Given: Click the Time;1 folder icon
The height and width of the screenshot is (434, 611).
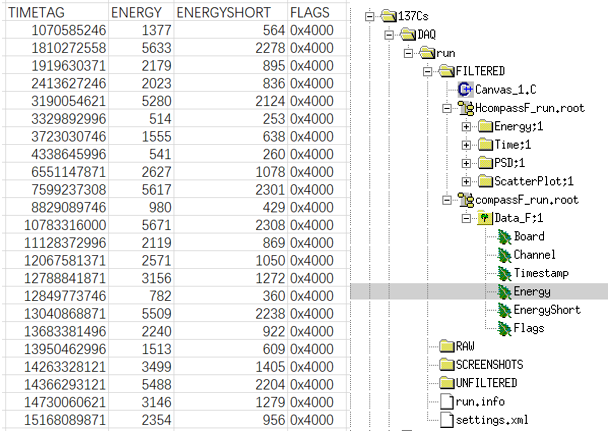Looking at the screenshot, I should click(485, 145).
